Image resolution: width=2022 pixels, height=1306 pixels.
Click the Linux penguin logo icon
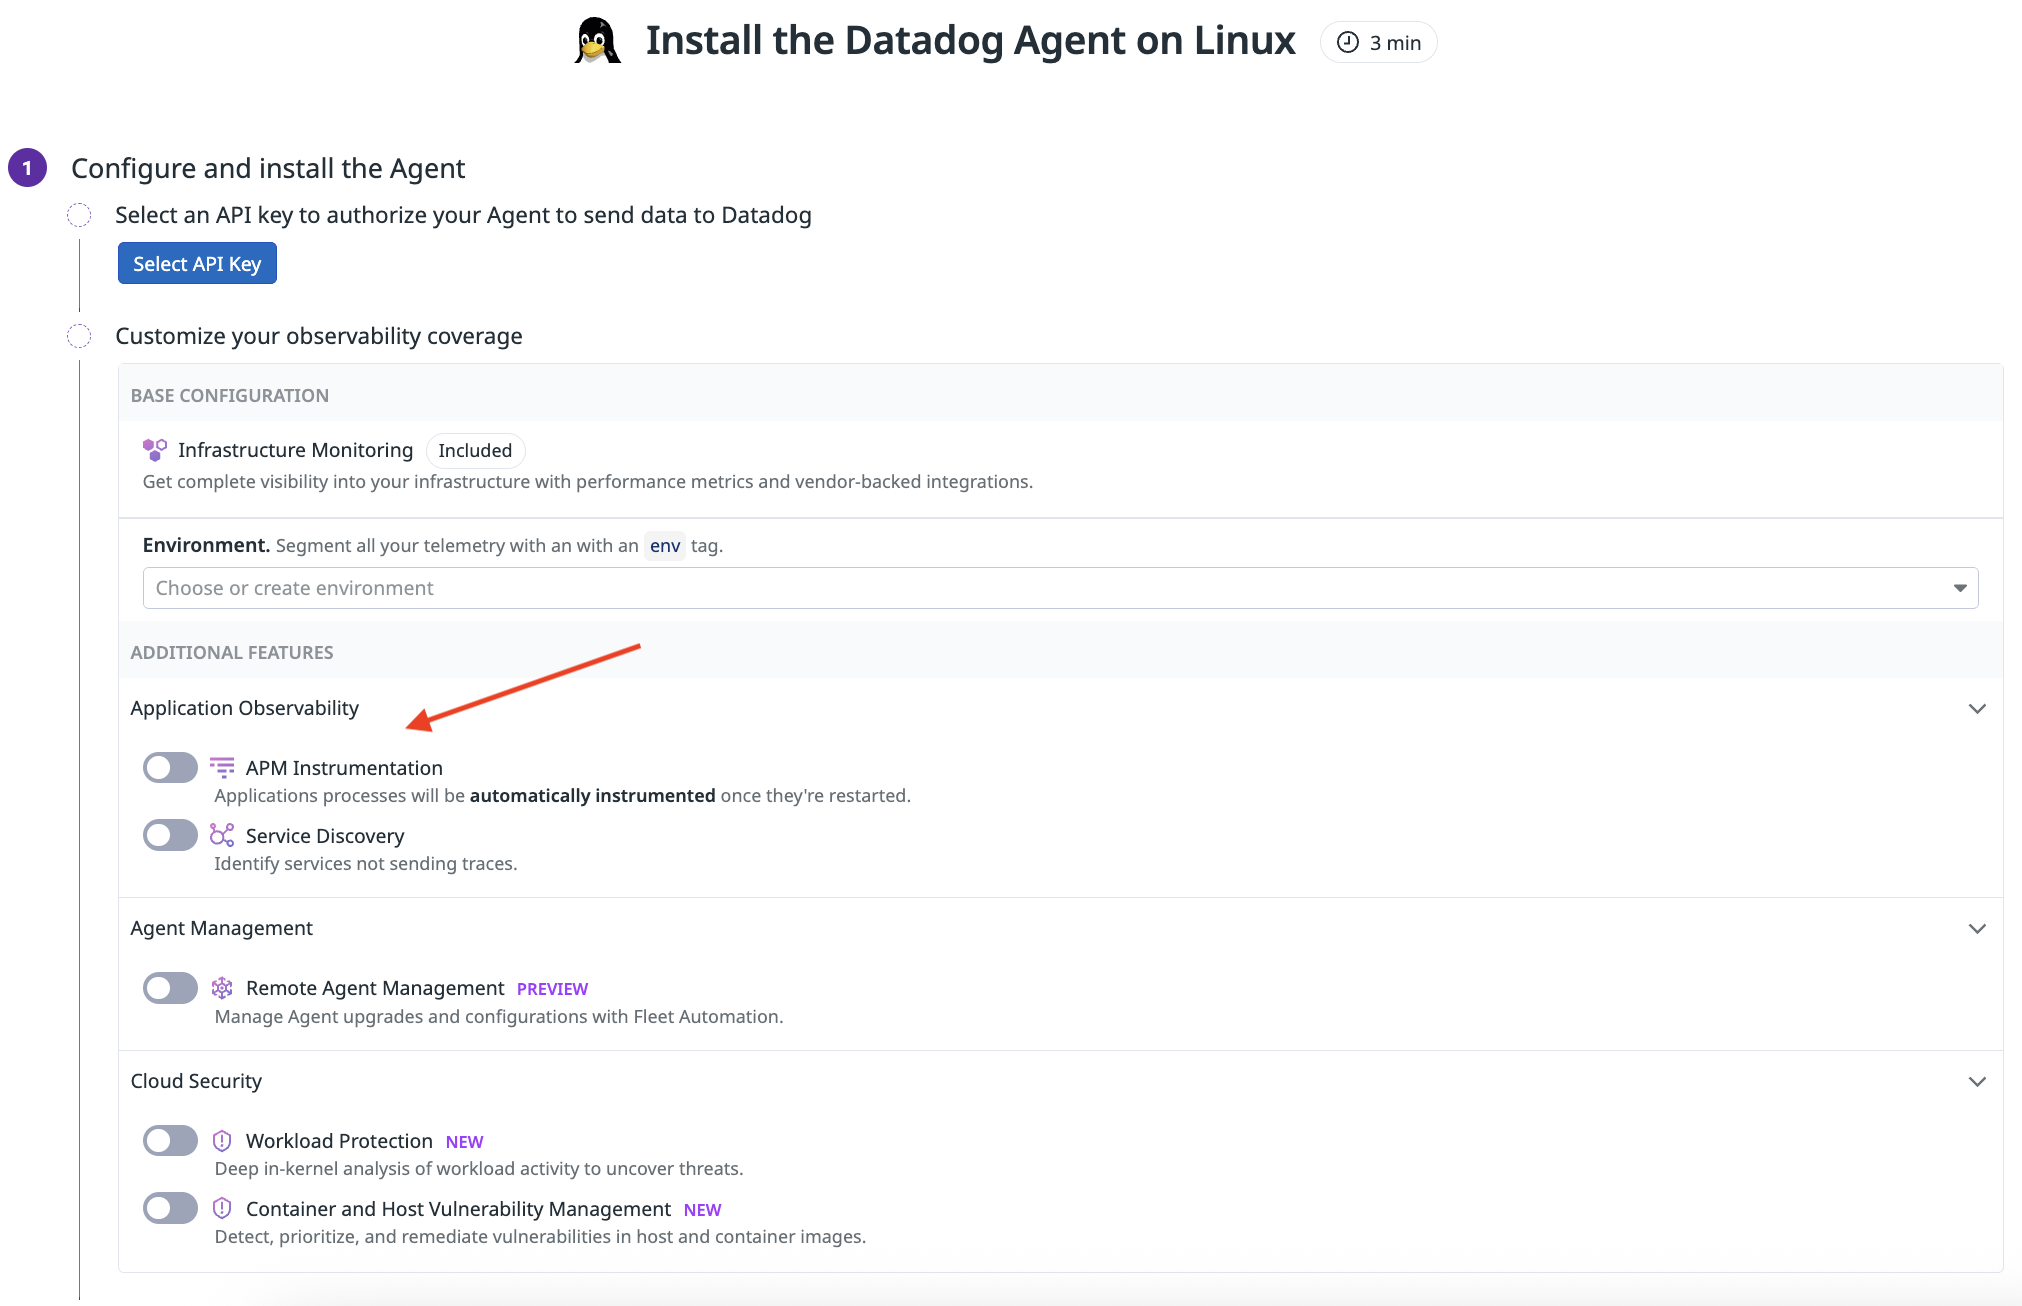tap(597, 41)
